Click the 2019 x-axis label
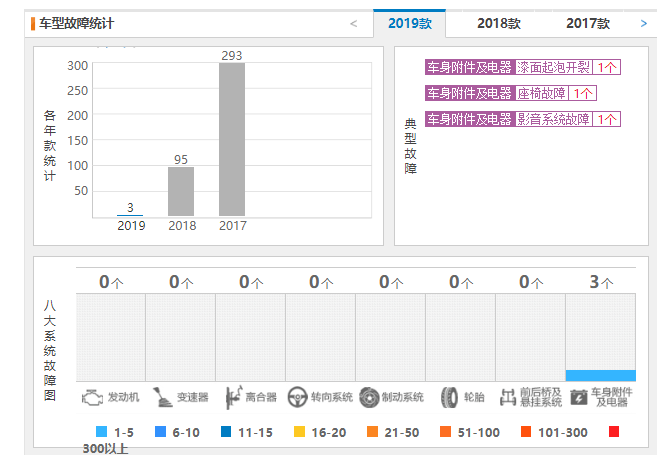Image resolution: width=657 pixels, height=455 pixels. [x=131, y=226]
